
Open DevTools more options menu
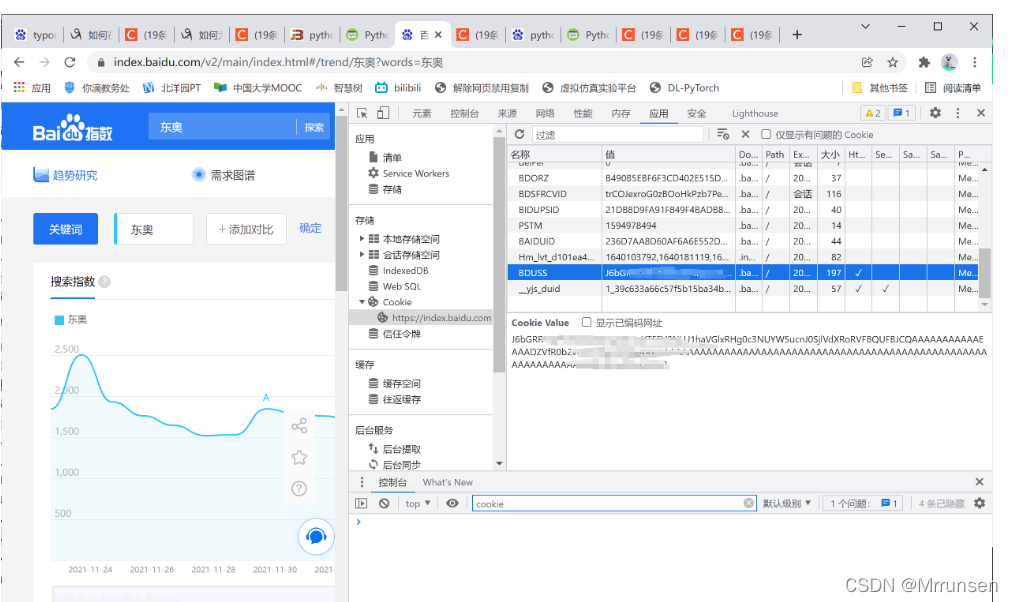point(957,113)
